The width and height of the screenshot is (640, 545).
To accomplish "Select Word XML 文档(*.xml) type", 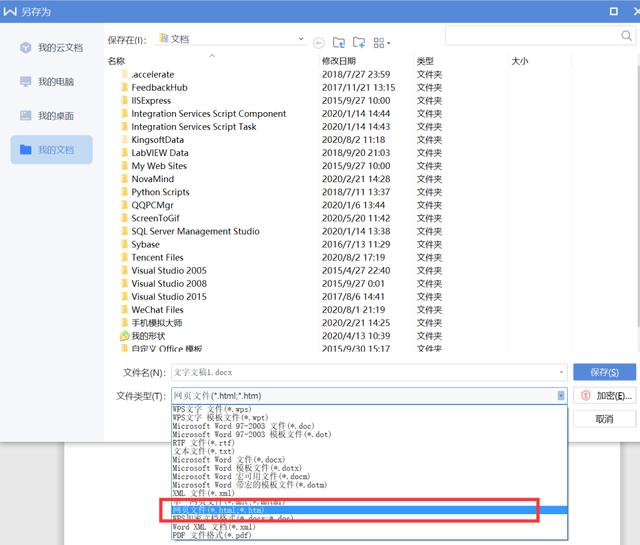I will pyautogui.click(x=369, y=527).
